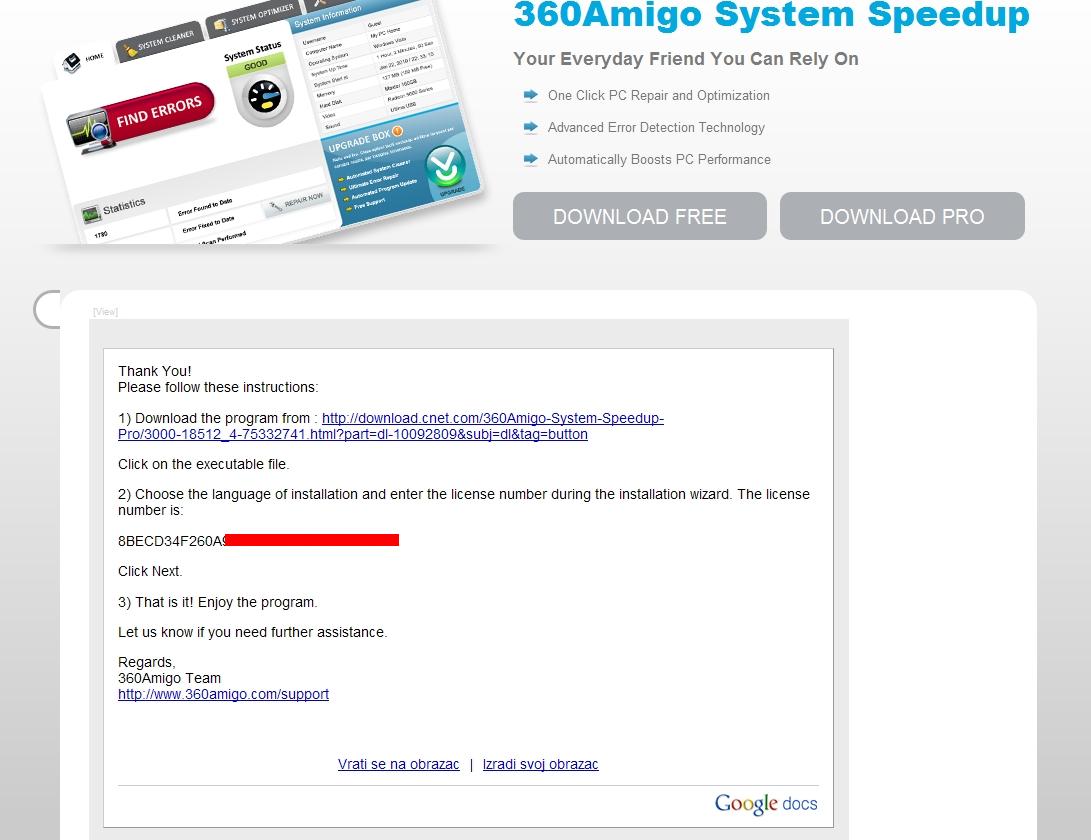Click the small [View] label
Viewport: 1091px width, 840px height.
(105, 312)
